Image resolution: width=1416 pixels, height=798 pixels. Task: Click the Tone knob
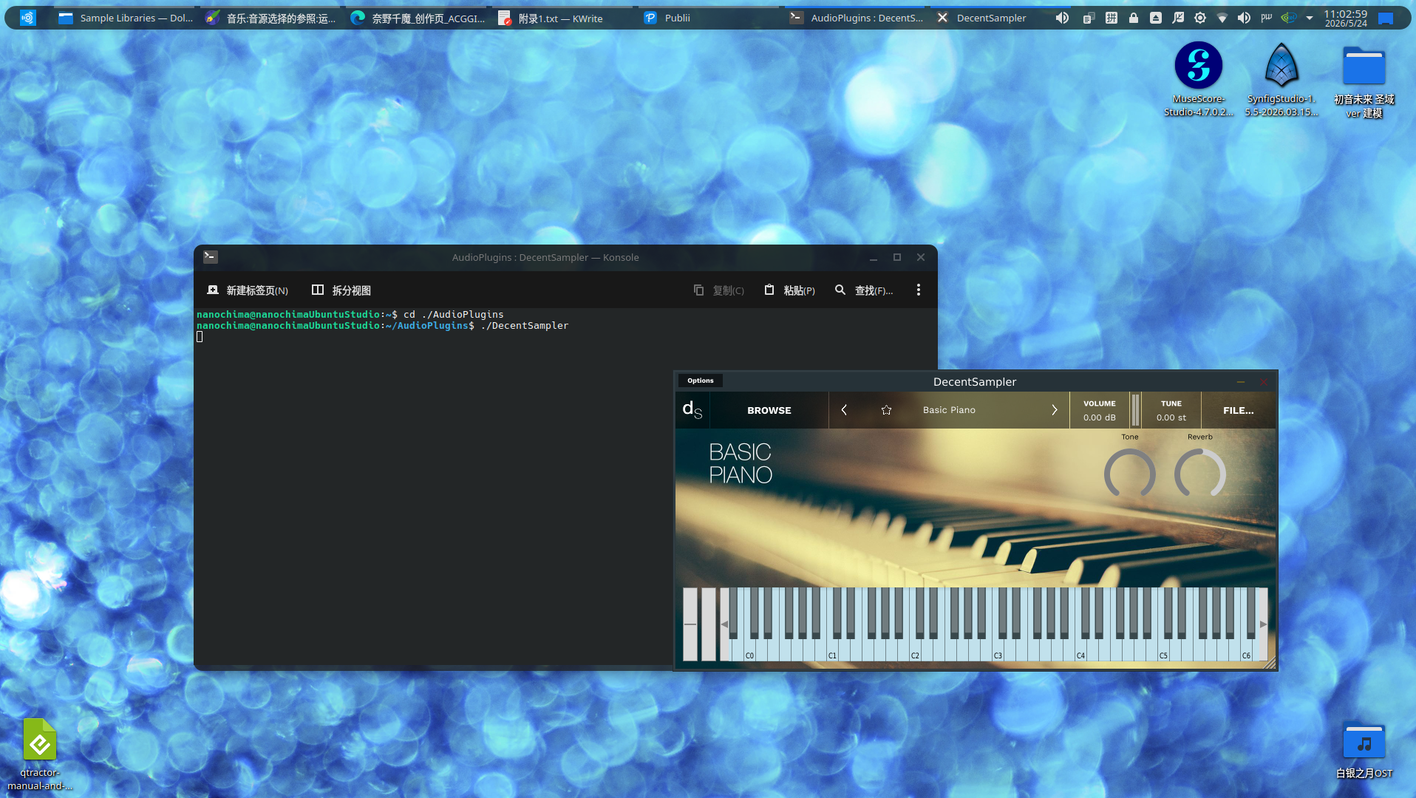pyautogui.click(x=1130, y=473)
